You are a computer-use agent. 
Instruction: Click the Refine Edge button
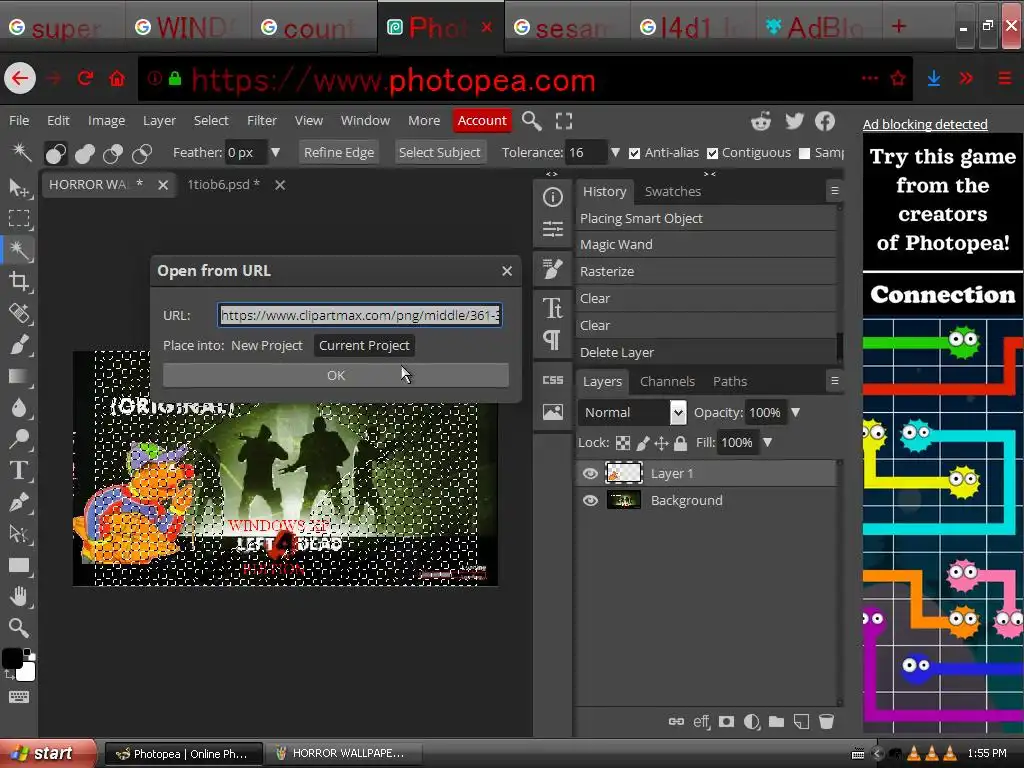(x=339, y=152)
